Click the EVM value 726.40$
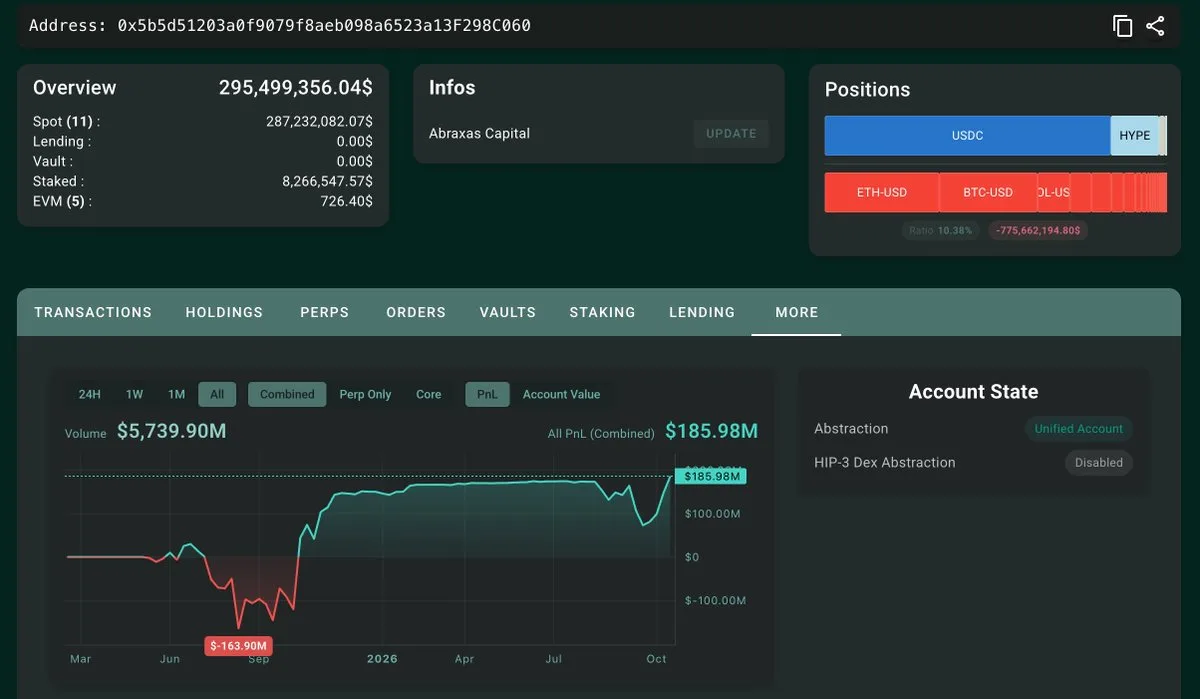1200x699 pixels. point(346,201)
